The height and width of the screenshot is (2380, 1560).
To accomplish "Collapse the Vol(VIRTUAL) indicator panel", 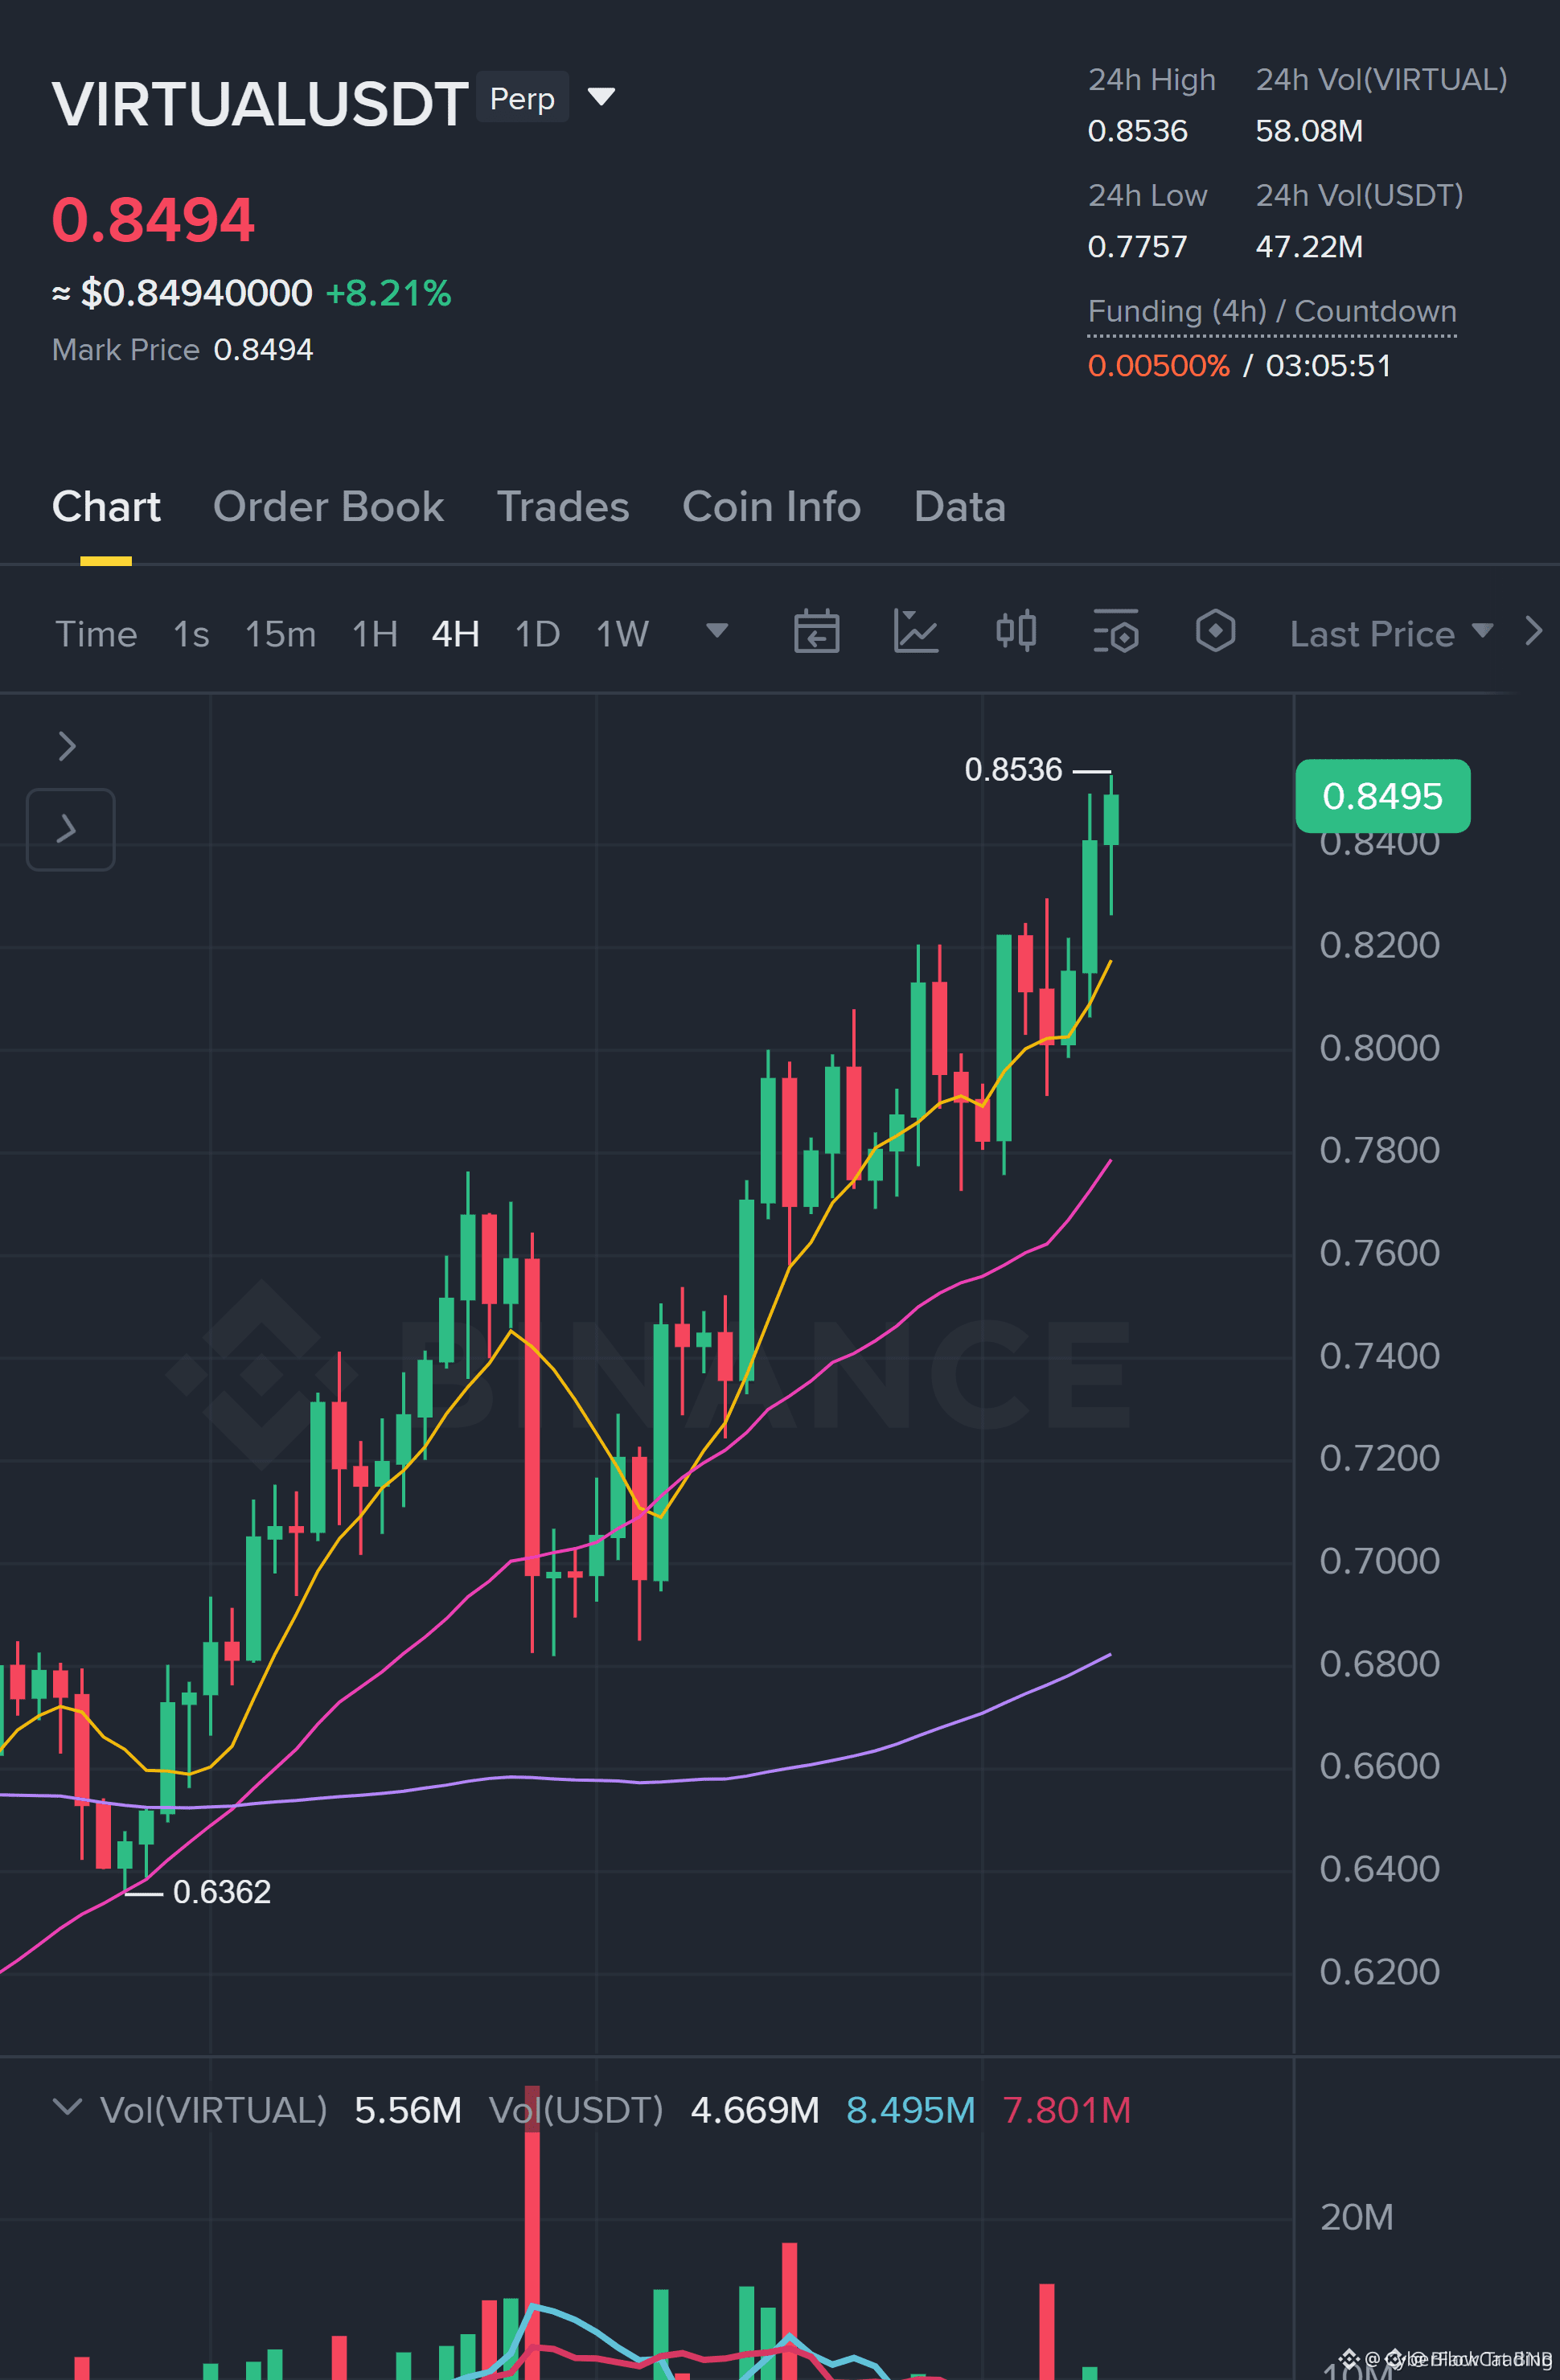I will tap(67, 2107).
